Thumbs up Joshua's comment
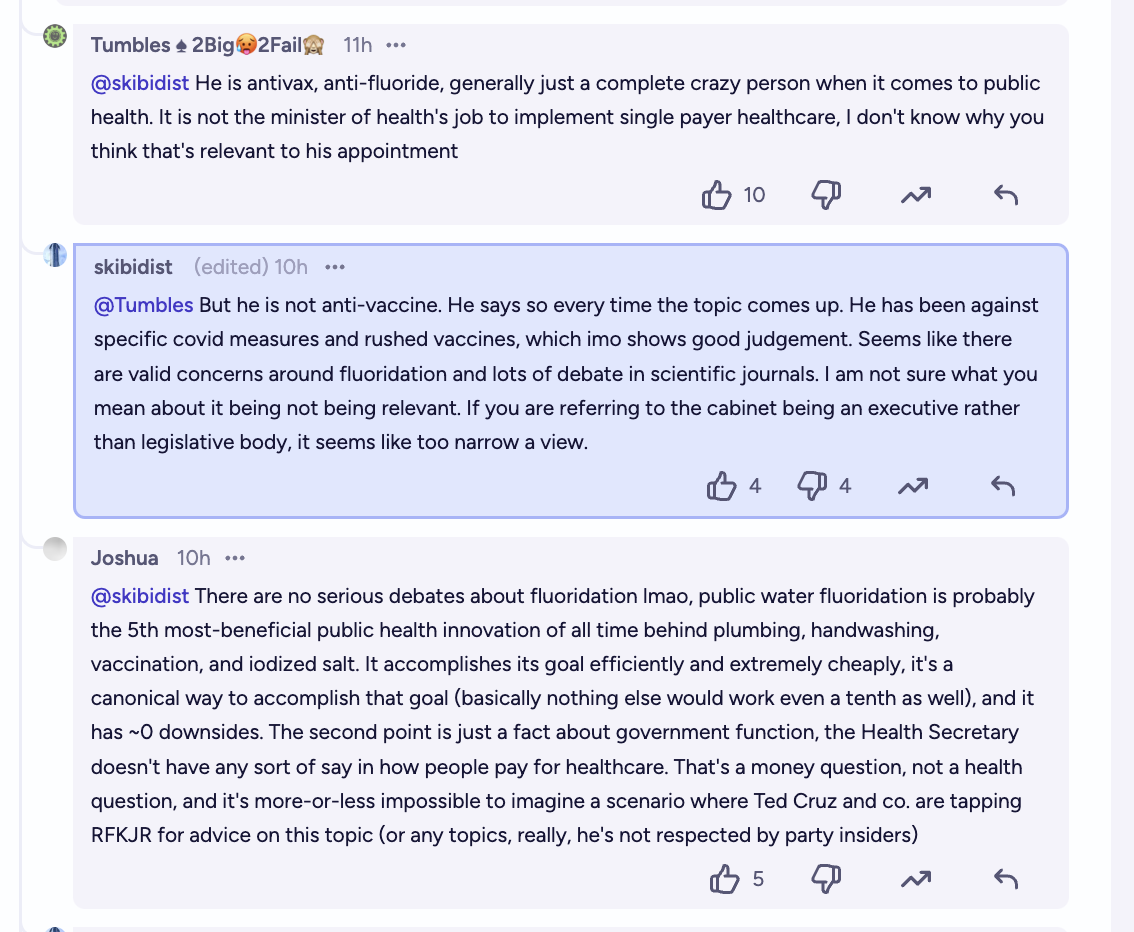The width and height of the screenshot is (1134, 932). tap(724, 879)
